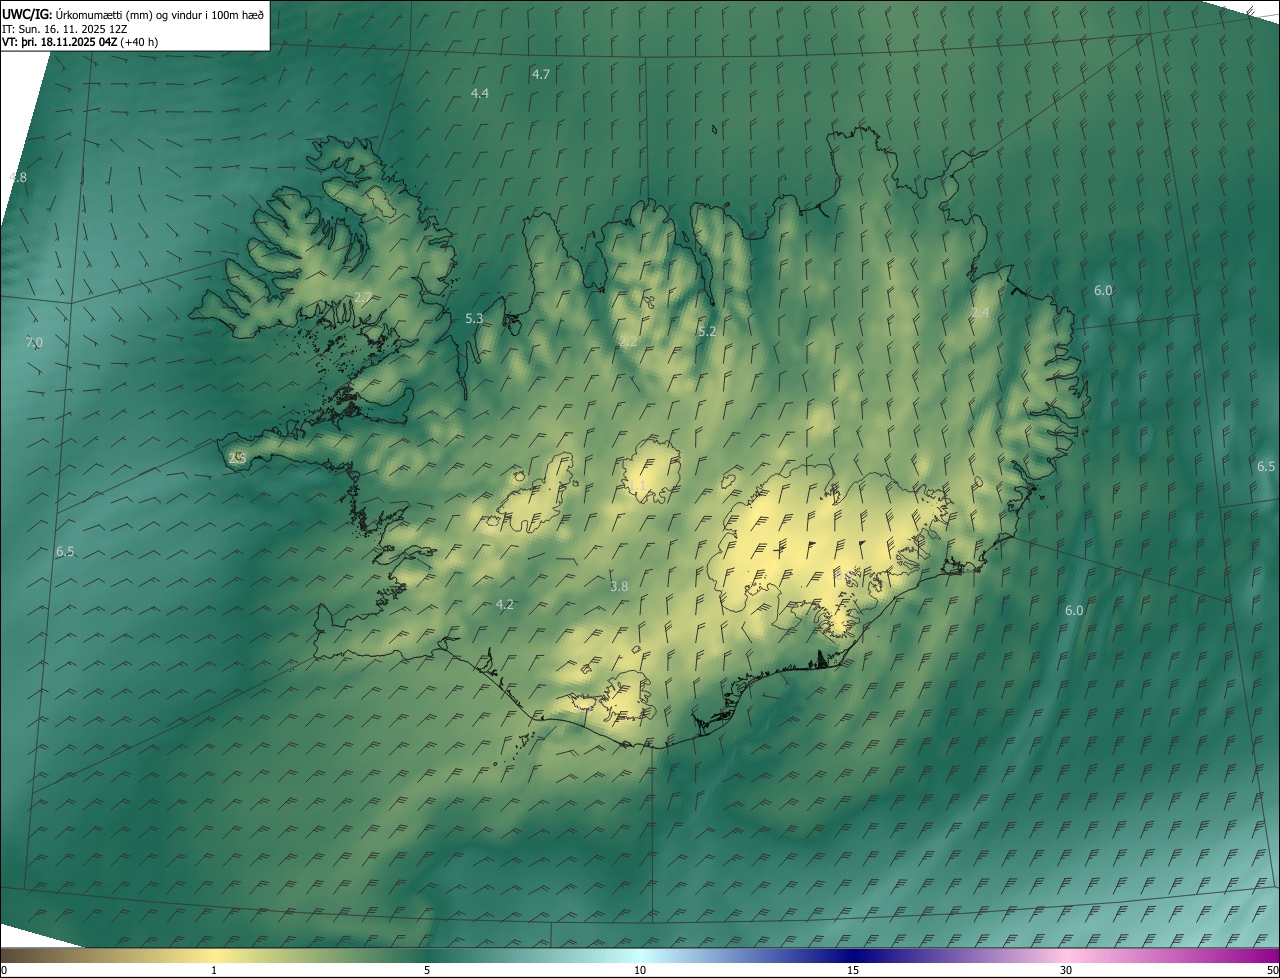Click the 6.0 value southeast of Iceland
Viewport: 1280px width, 978px height.
coord(1074,611)
